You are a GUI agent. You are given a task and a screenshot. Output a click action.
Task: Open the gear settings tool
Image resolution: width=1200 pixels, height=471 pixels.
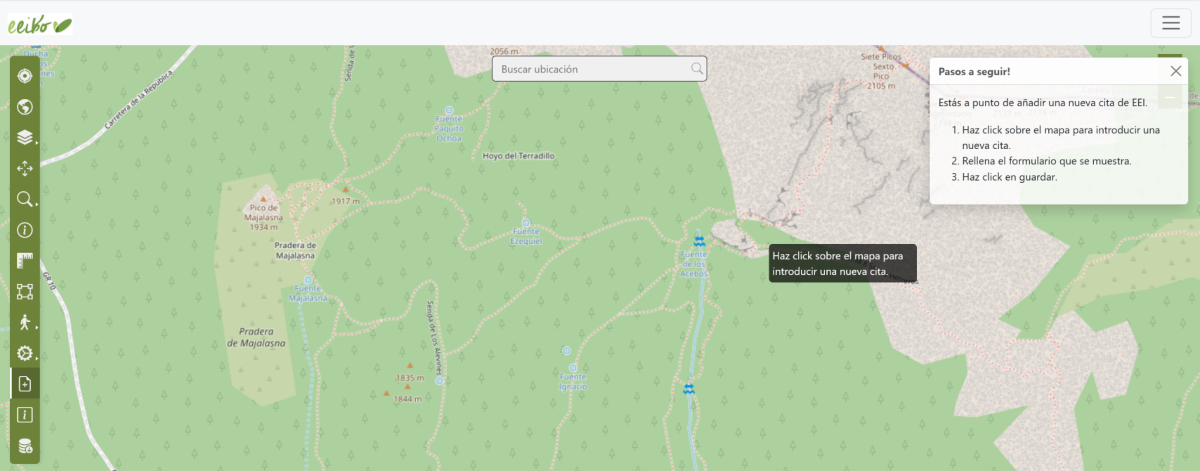point(25,353)
